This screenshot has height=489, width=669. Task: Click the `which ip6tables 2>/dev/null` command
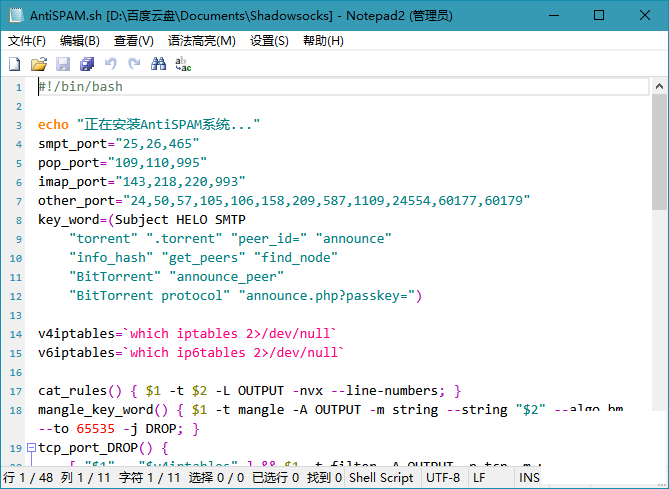(234, 352)
